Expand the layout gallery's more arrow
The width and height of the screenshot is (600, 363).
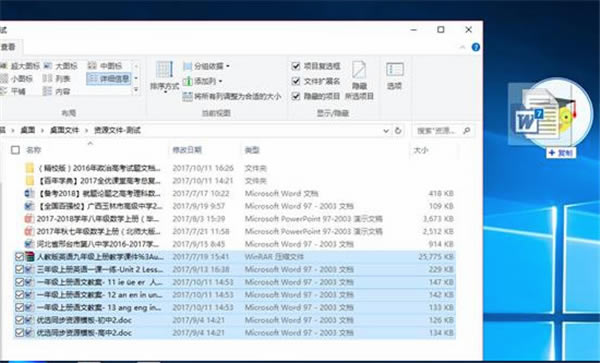pos(136,91)
